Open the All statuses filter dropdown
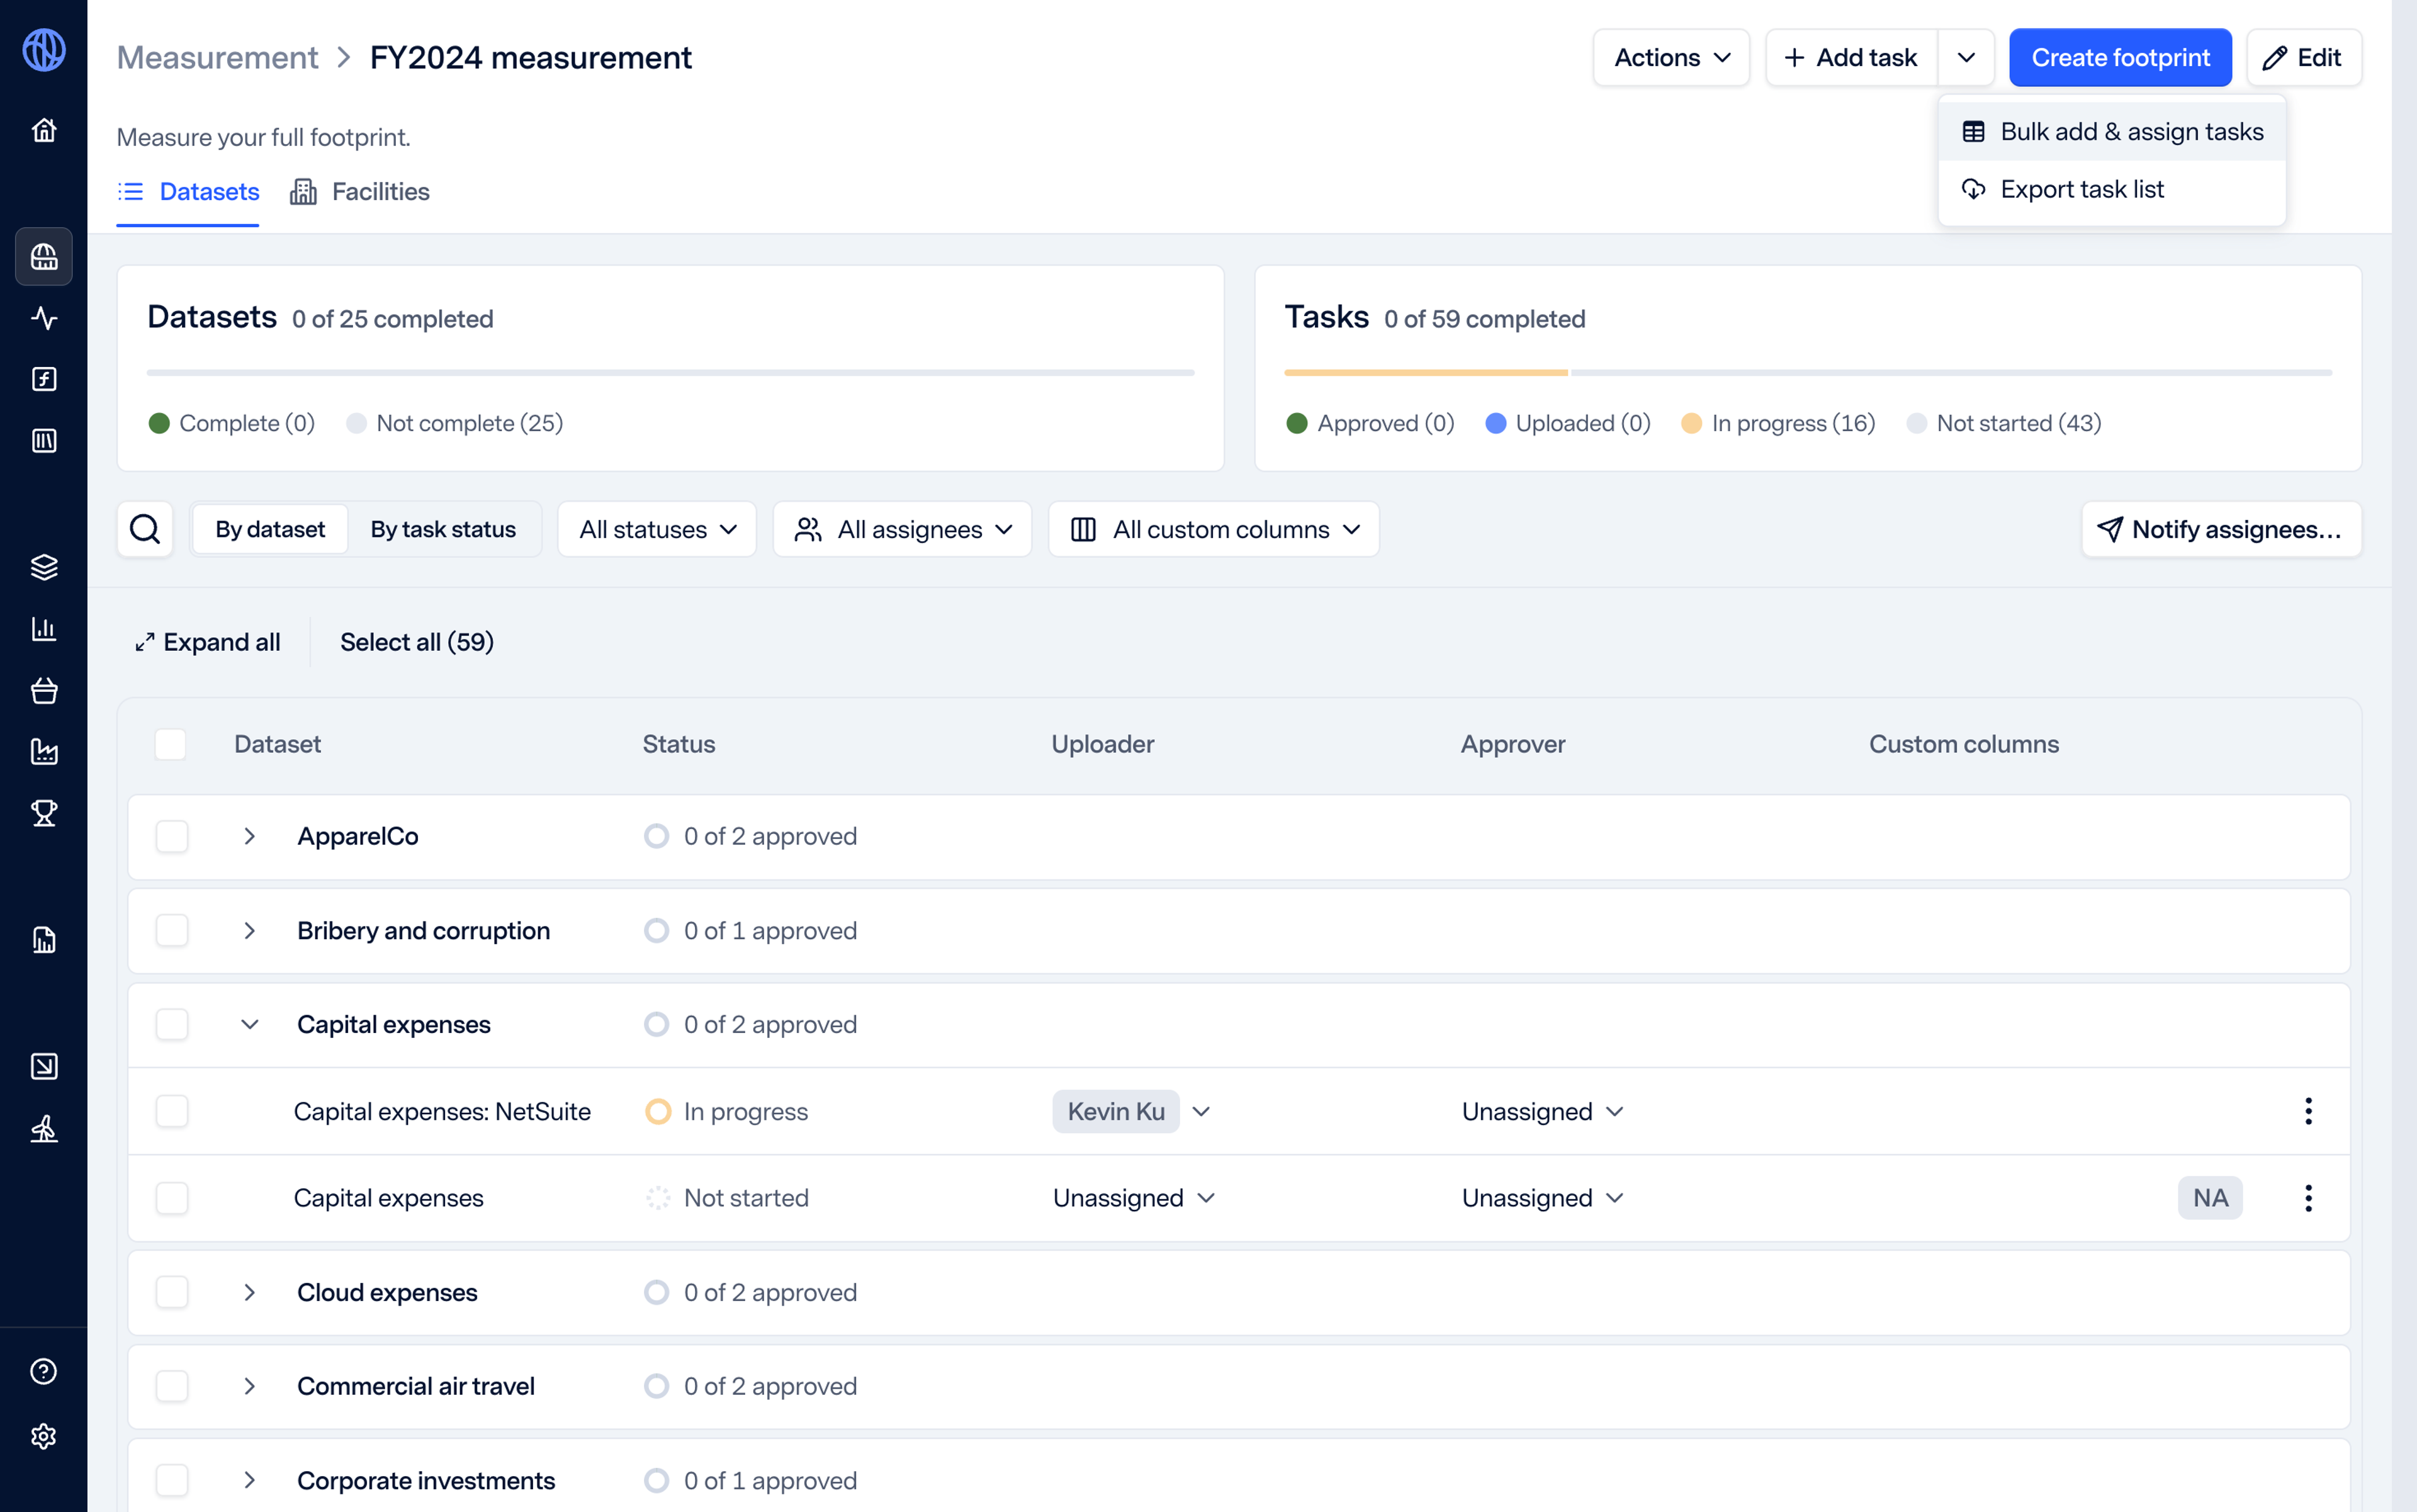 coord(657,529)
